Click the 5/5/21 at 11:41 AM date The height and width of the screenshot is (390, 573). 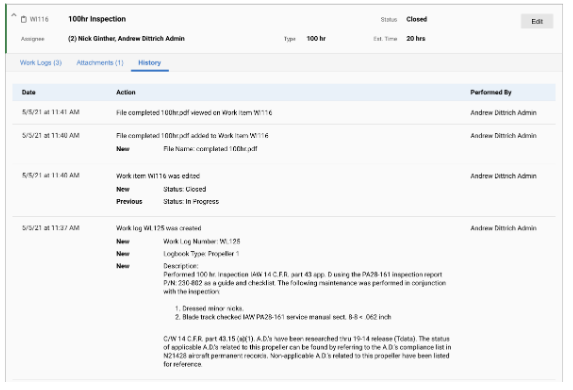[x=51, y=112]
